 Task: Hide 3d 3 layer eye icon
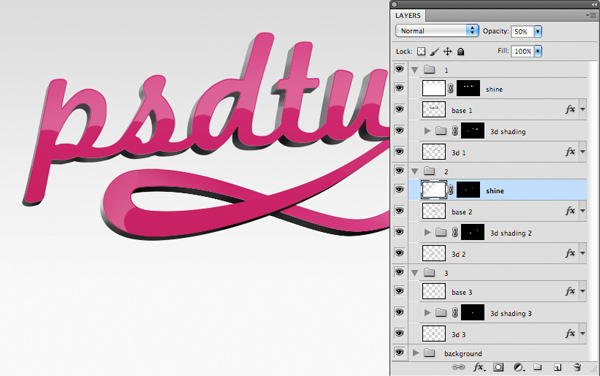(399, 333)
